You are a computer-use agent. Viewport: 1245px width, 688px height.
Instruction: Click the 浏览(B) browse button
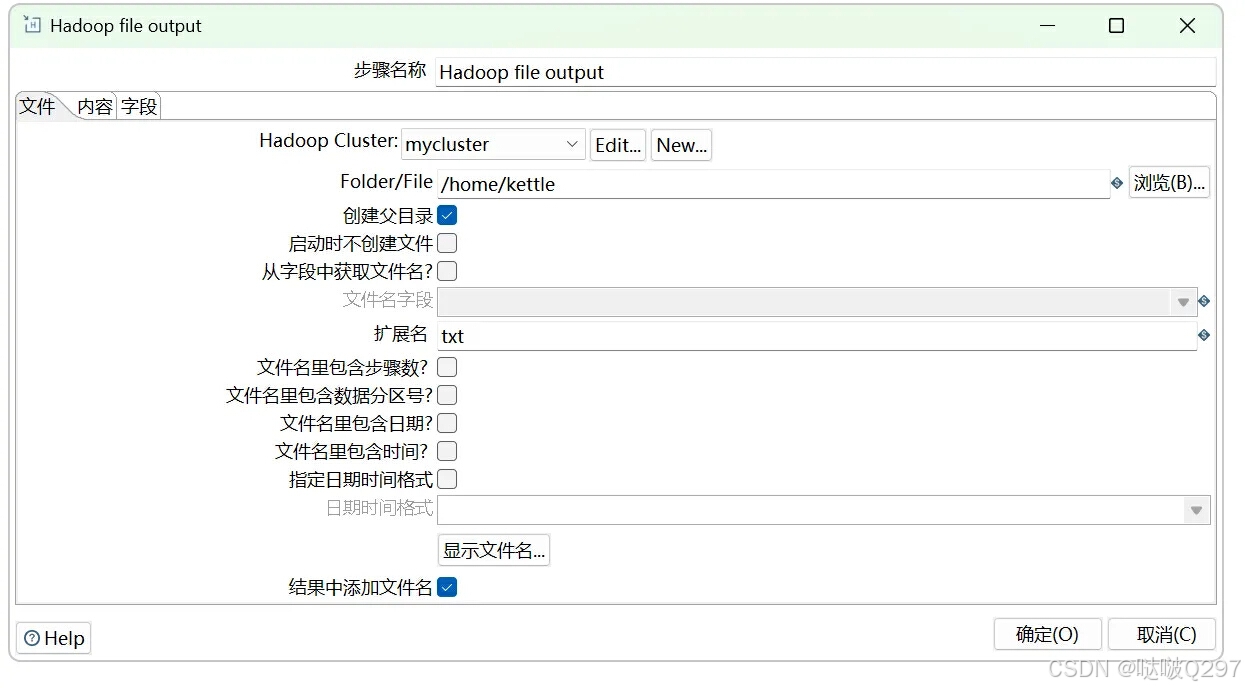point(1169,182)
